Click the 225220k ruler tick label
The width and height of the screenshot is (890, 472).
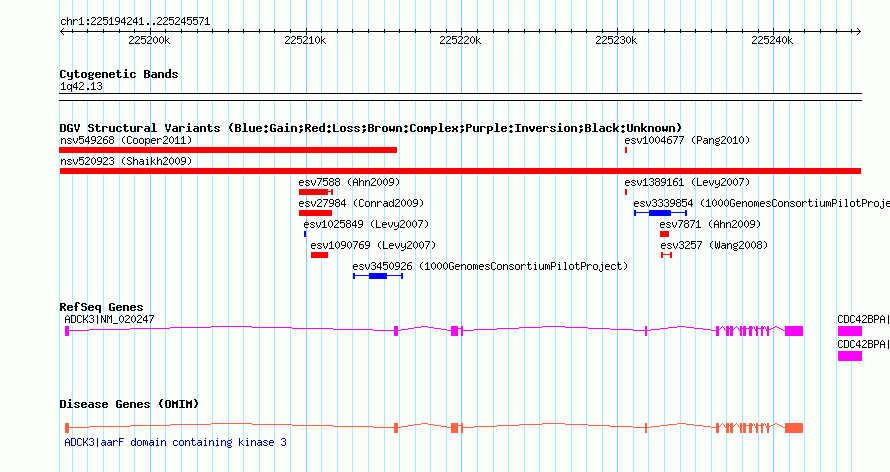pyautogui.click(x=460, y=40)
